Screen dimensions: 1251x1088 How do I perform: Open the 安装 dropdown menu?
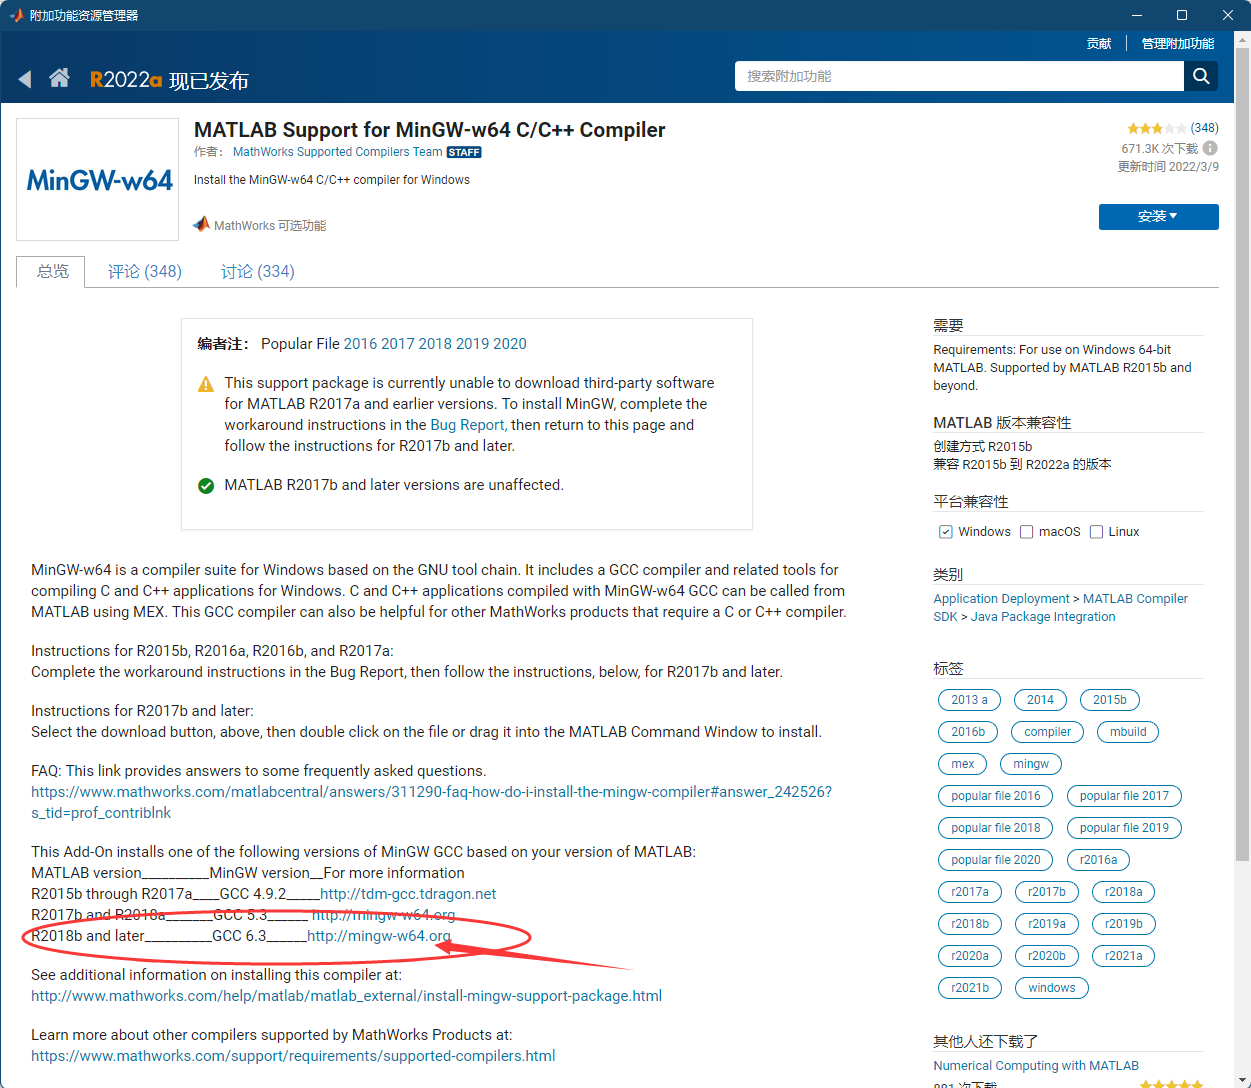pyautogui.click(x=1158, y=216)
